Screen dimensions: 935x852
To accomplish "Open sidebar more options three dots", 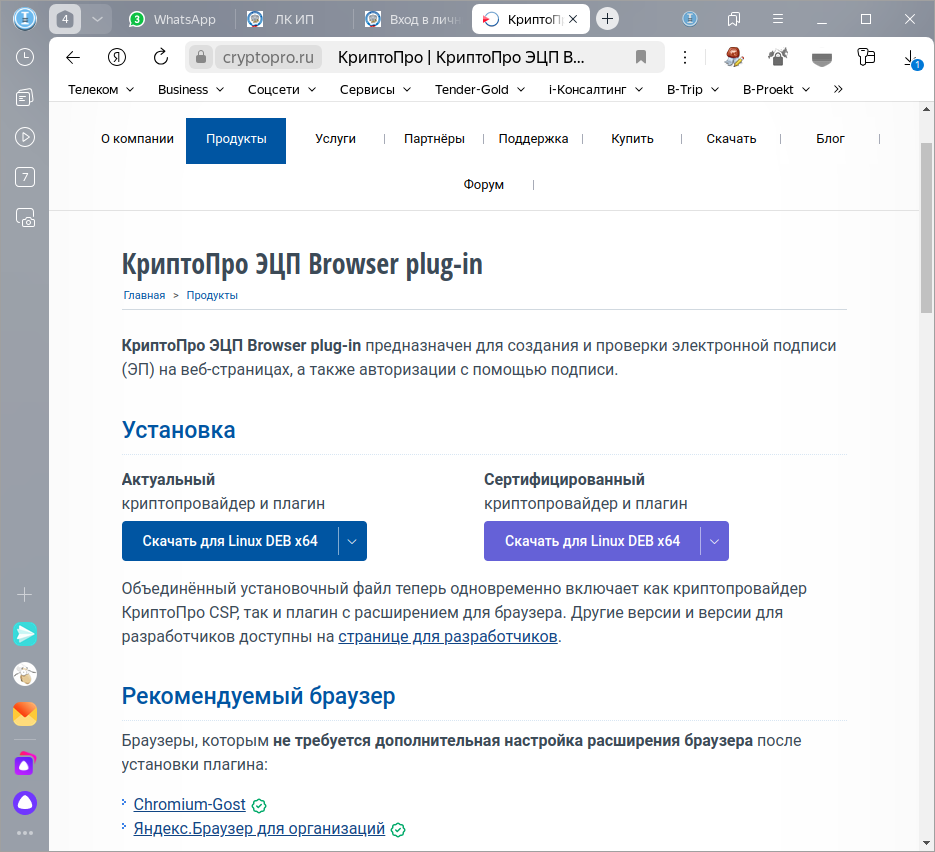I will [25, 833].
